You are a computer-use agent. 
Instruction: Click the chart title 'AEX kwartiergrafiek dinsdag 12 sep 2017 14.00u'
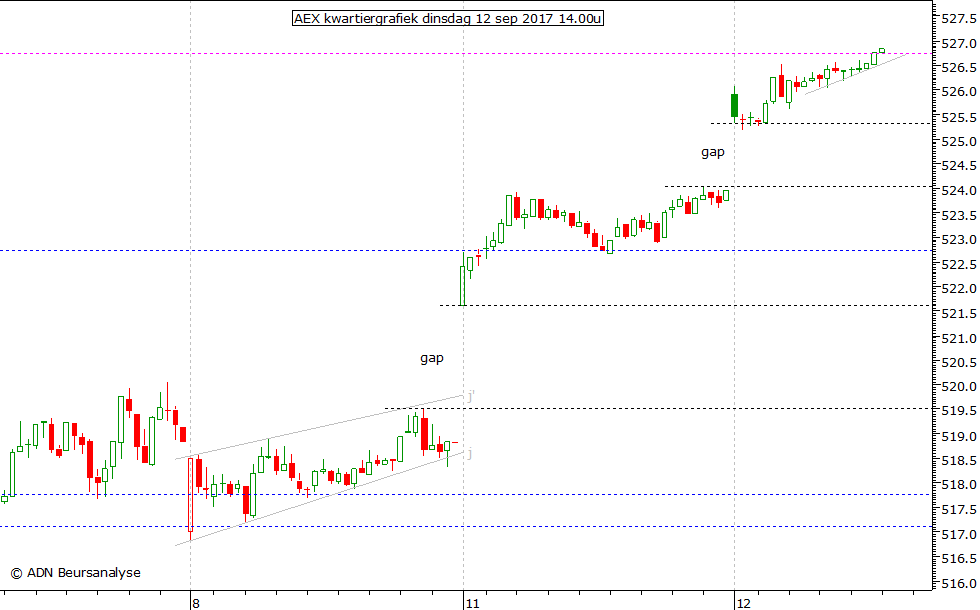(448, 18)
